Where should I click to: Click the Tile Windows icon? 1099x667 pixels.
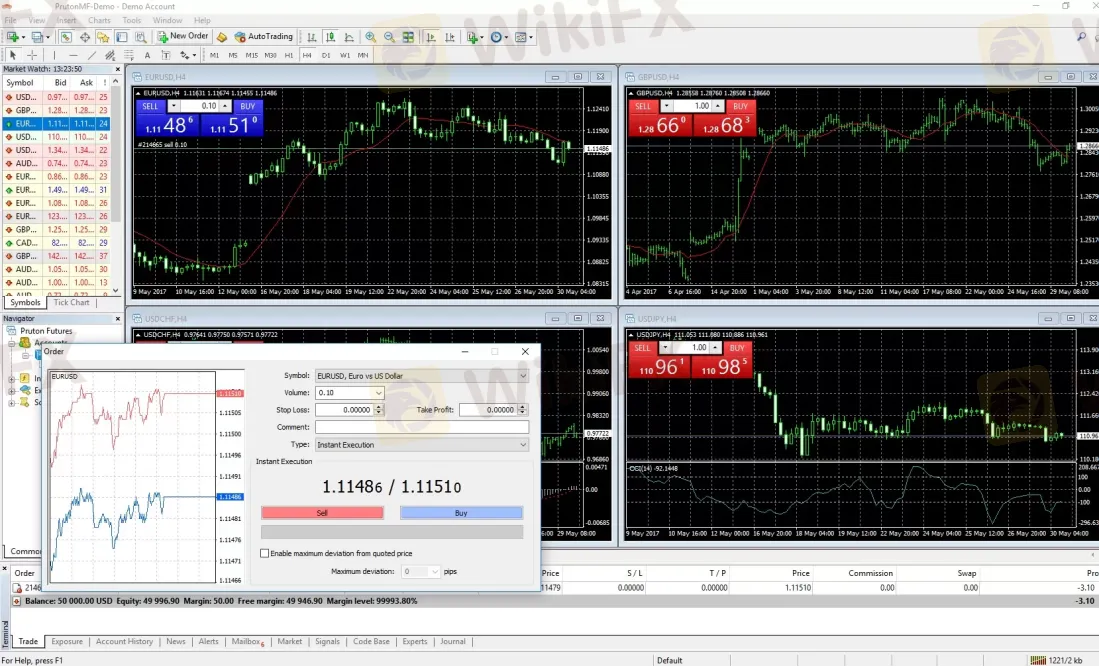tap(409, 37)
